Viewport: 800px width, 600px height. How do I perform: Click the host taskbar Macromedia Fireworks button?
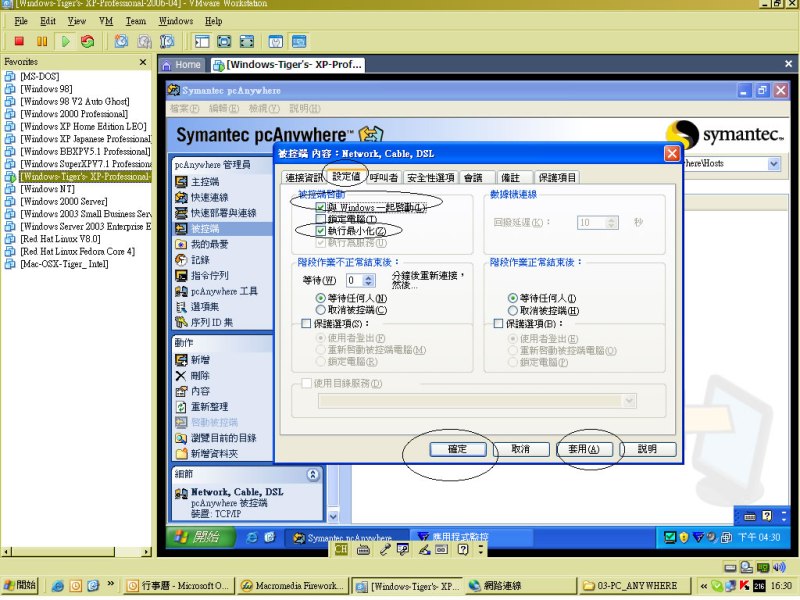pos(293,586)
